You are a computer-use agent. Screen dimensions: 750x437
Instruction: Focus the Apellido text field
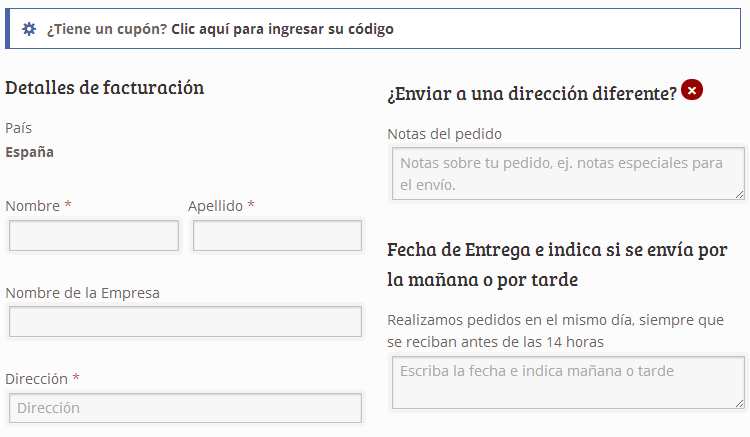pyautogui.click(x=277, y=235)
